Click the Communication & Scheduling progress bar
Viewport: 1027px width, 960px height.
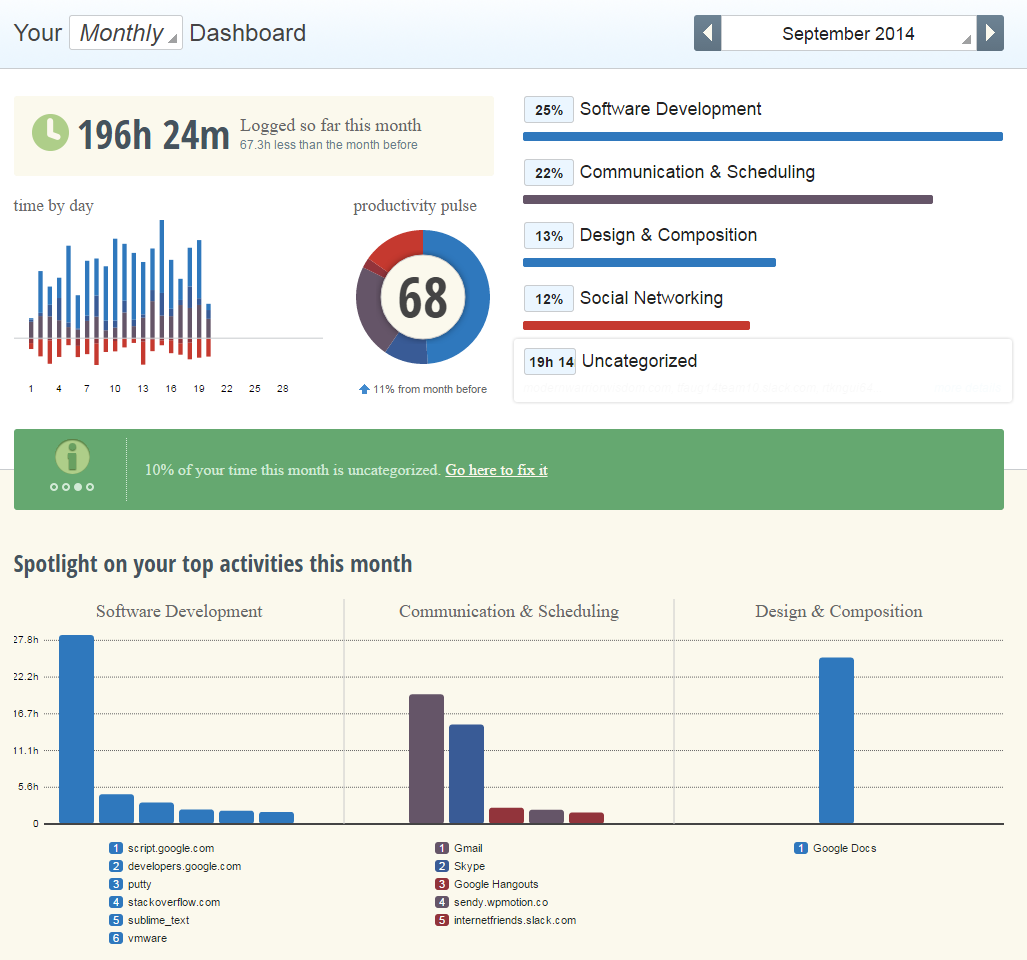point(727,200)
